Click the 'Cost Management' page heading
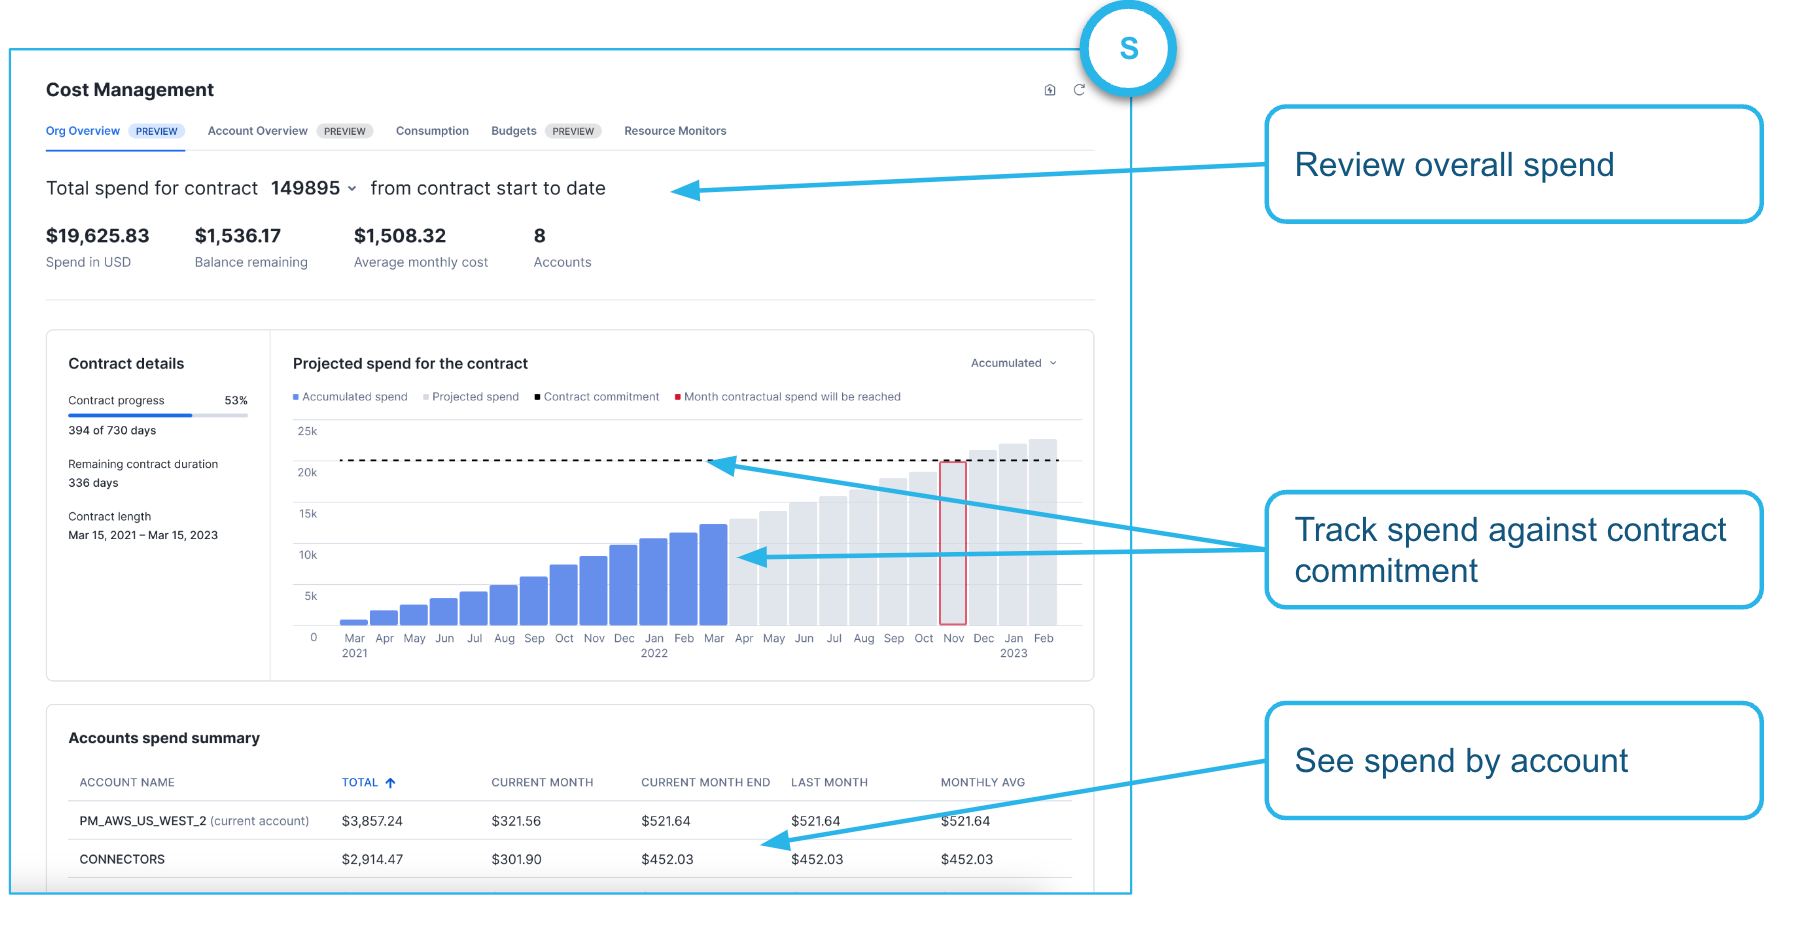The height and width of the screenshot is (940, 1816). tap(130, 90)
